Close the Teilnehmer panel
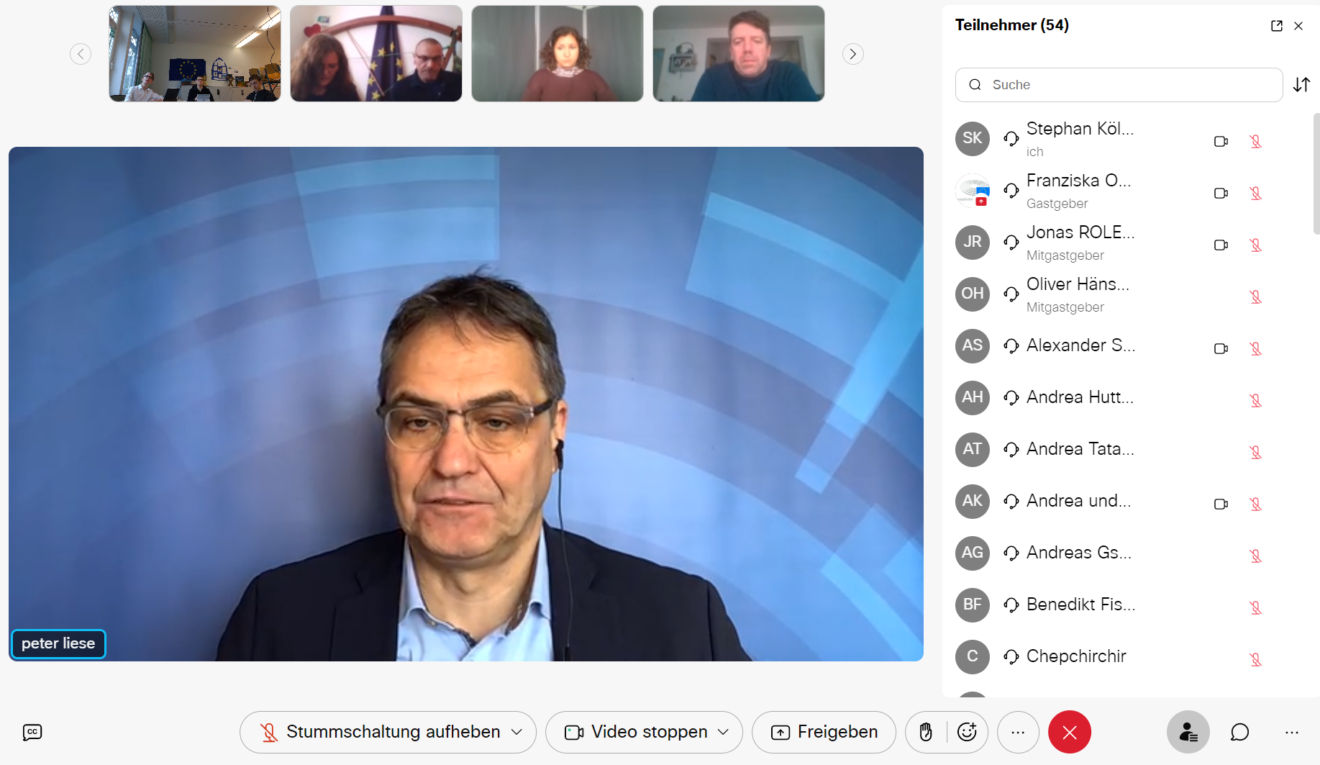Image resolution: width=1320 pixels, height=765 pixels. click(1298, 26)
